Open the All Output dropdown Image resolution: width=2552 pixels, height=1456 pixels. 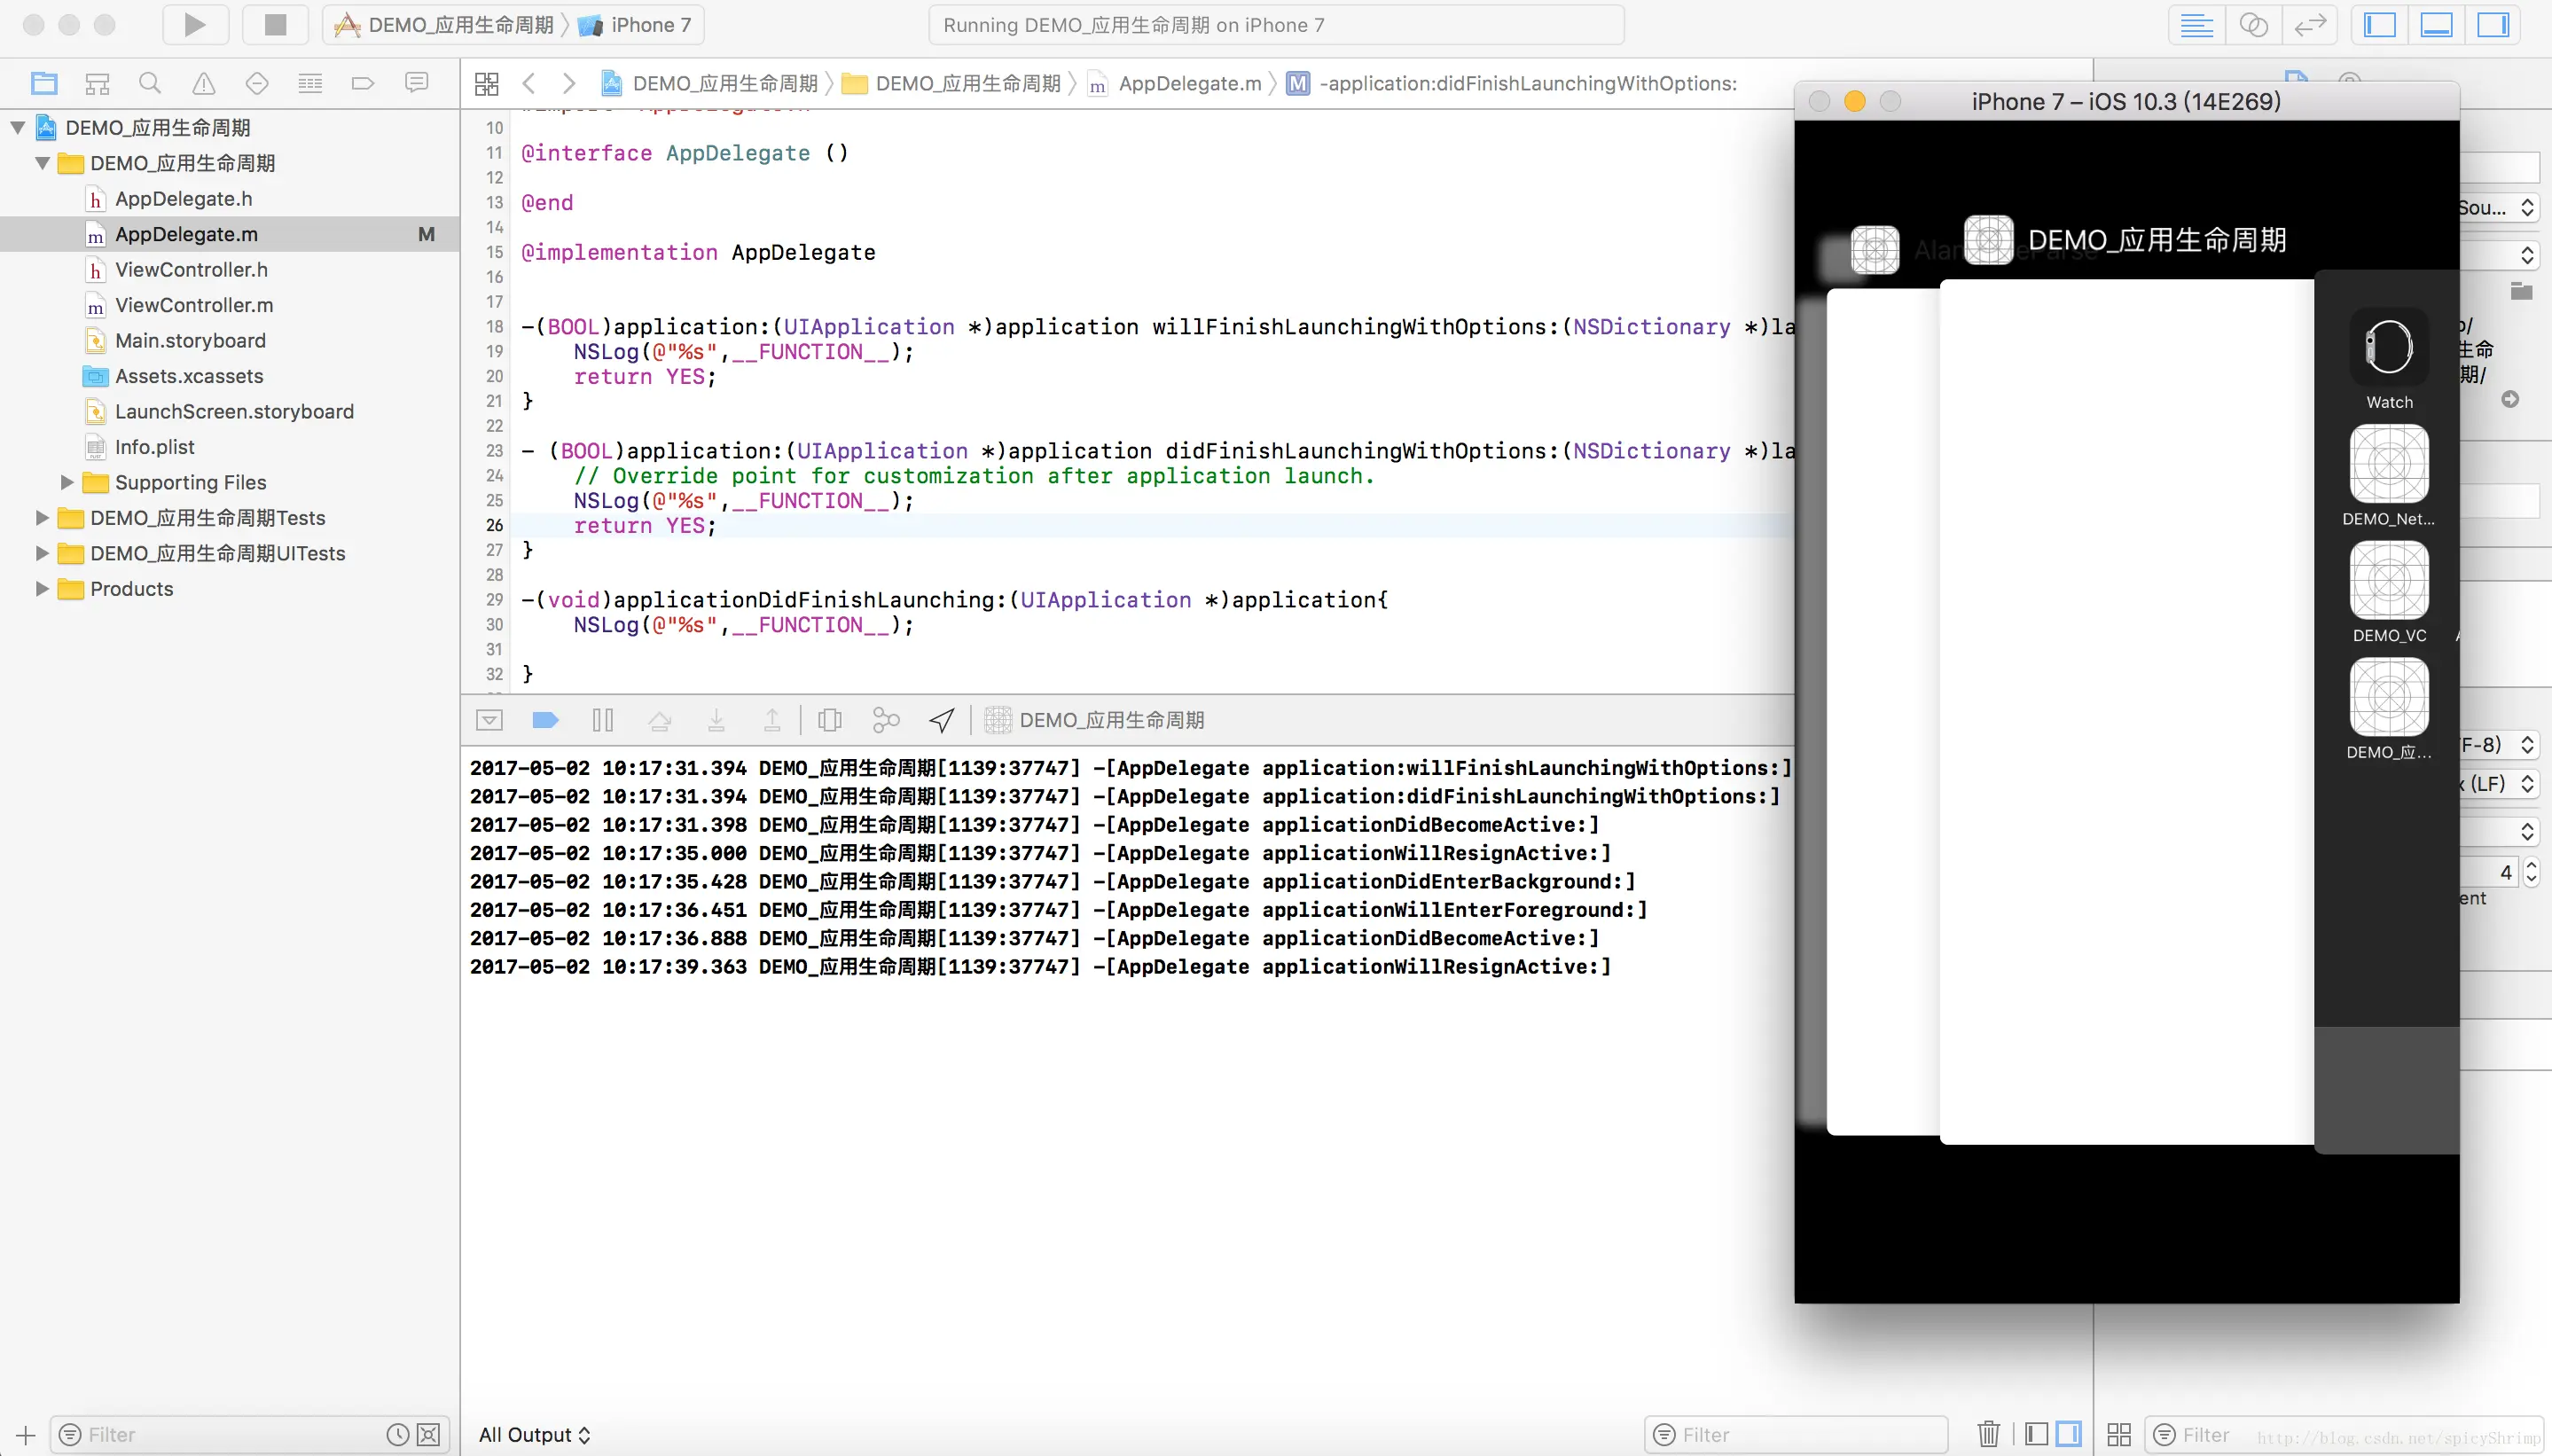point(534,1434)
